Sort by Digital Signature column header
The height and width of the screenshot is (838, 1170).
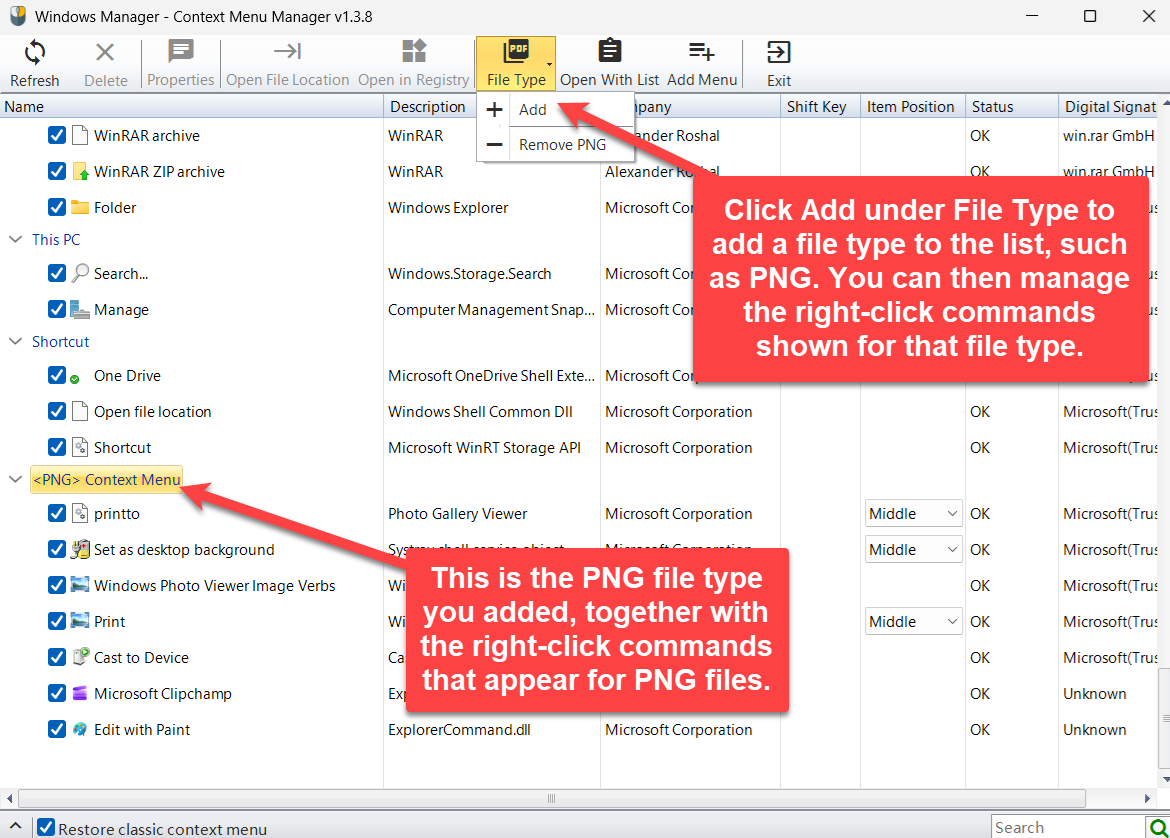[1110, 107]
